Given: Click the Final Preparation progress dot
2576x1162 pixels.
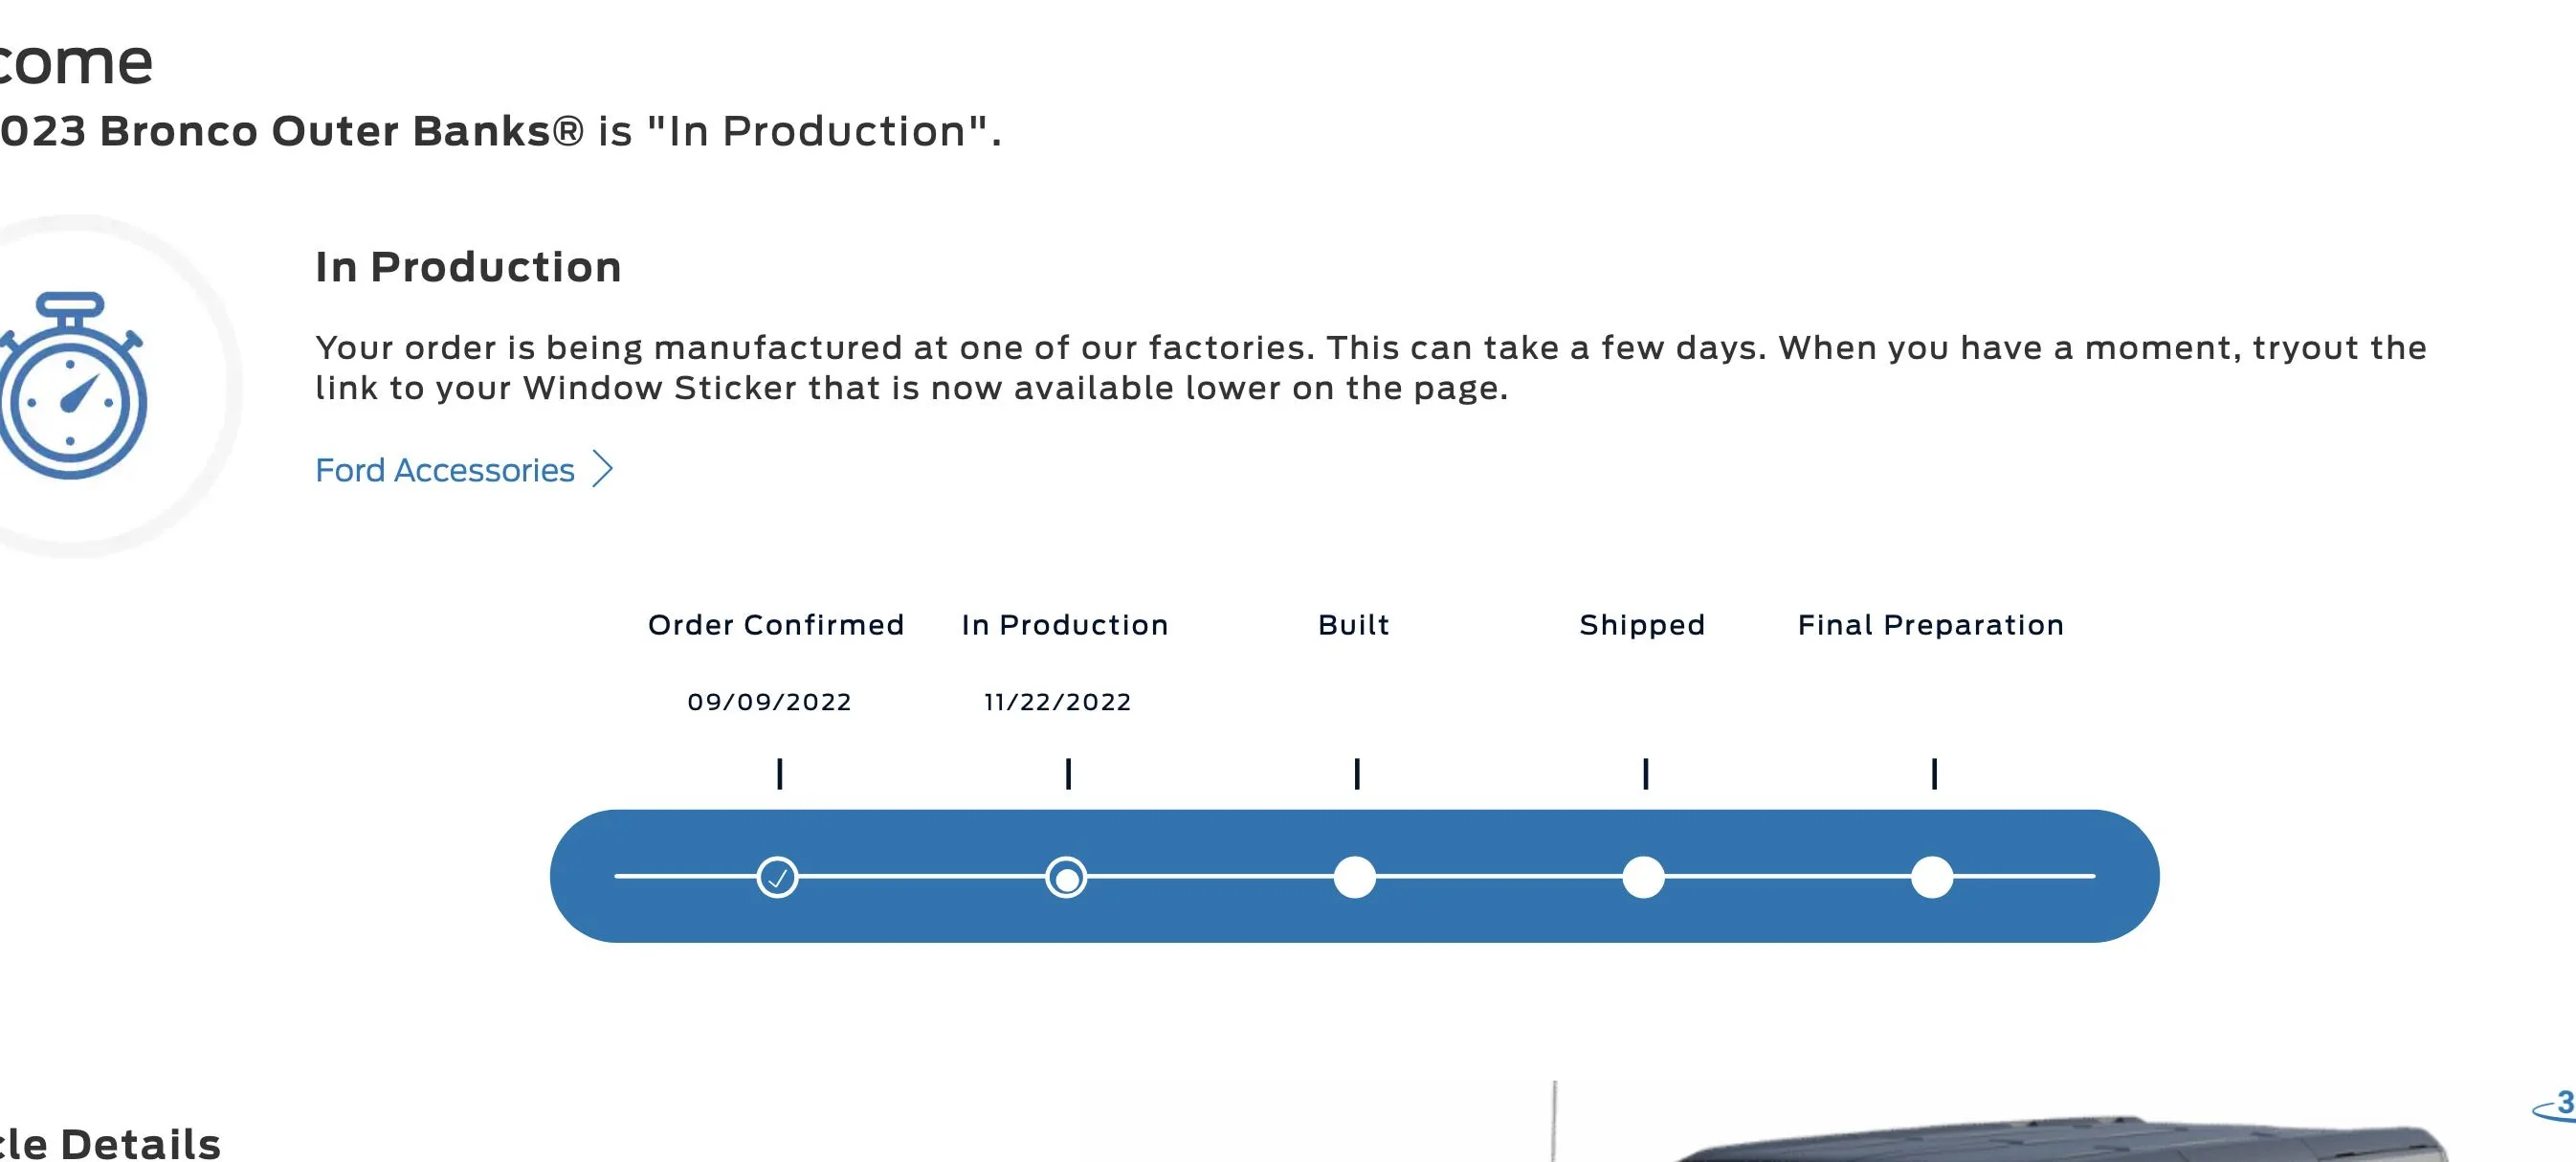Looking at the screenshot, I should 1932,877.
